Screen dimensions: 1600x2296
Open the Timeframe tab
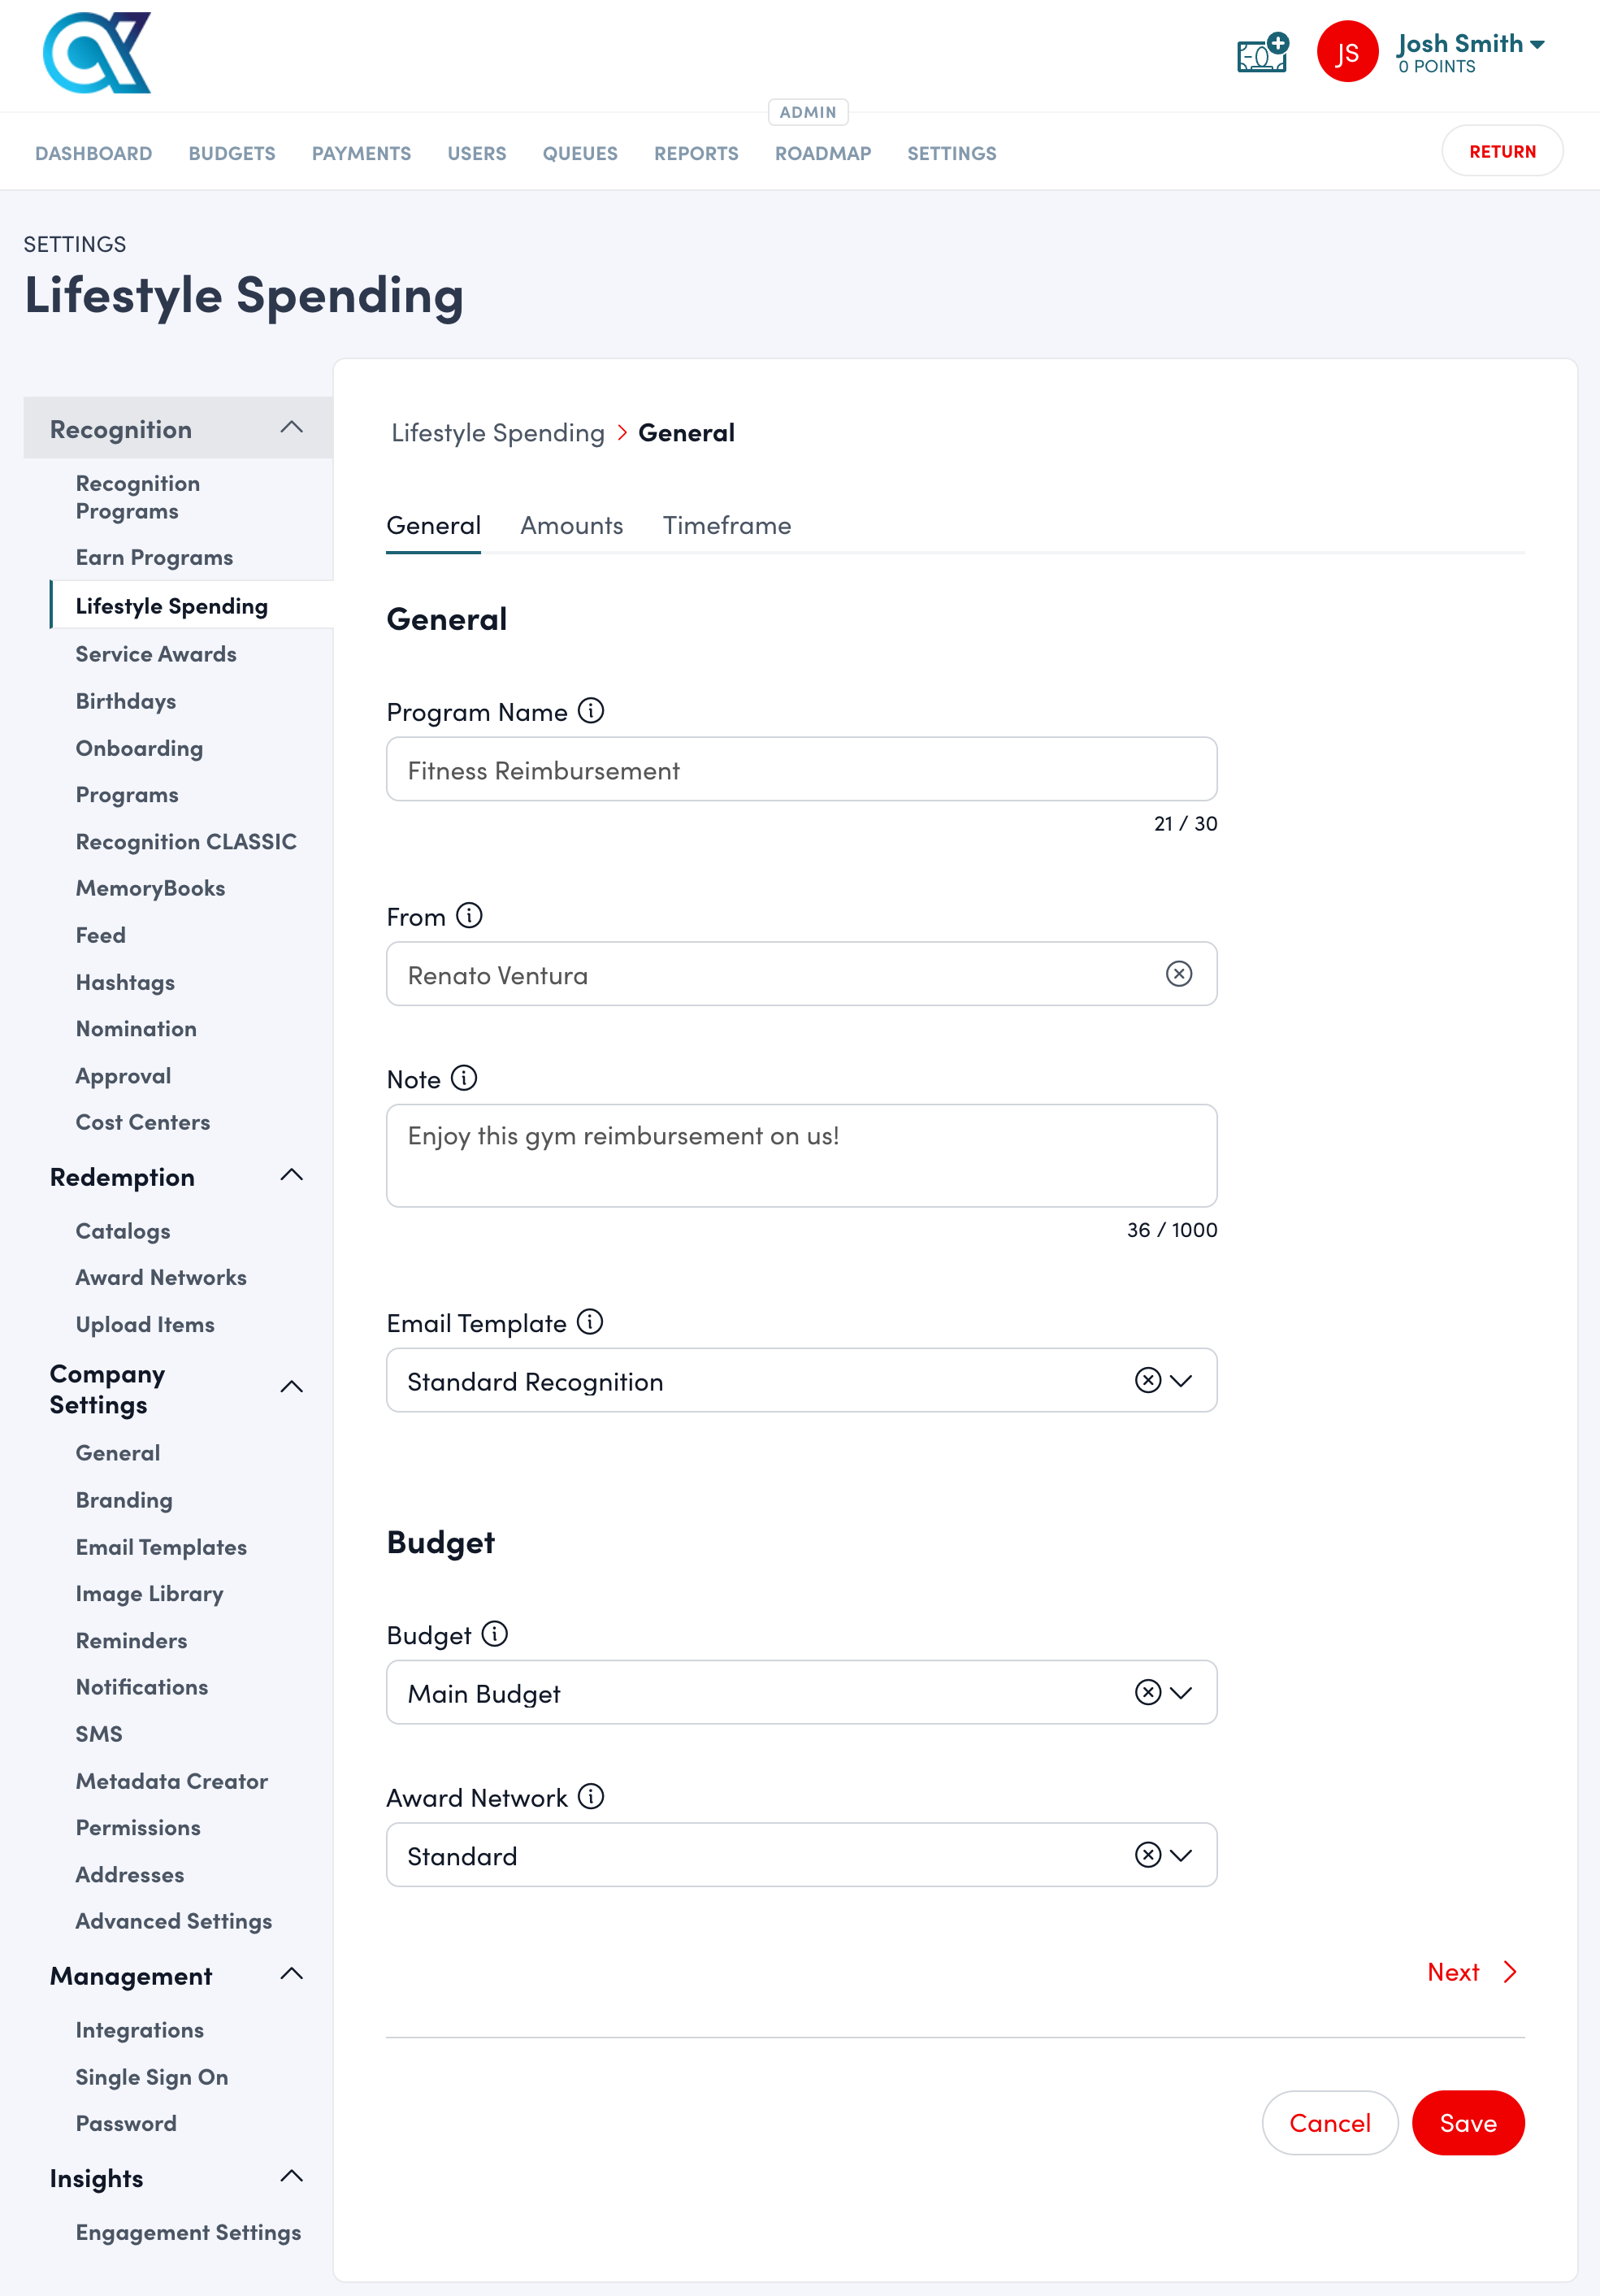pos(727,526)
